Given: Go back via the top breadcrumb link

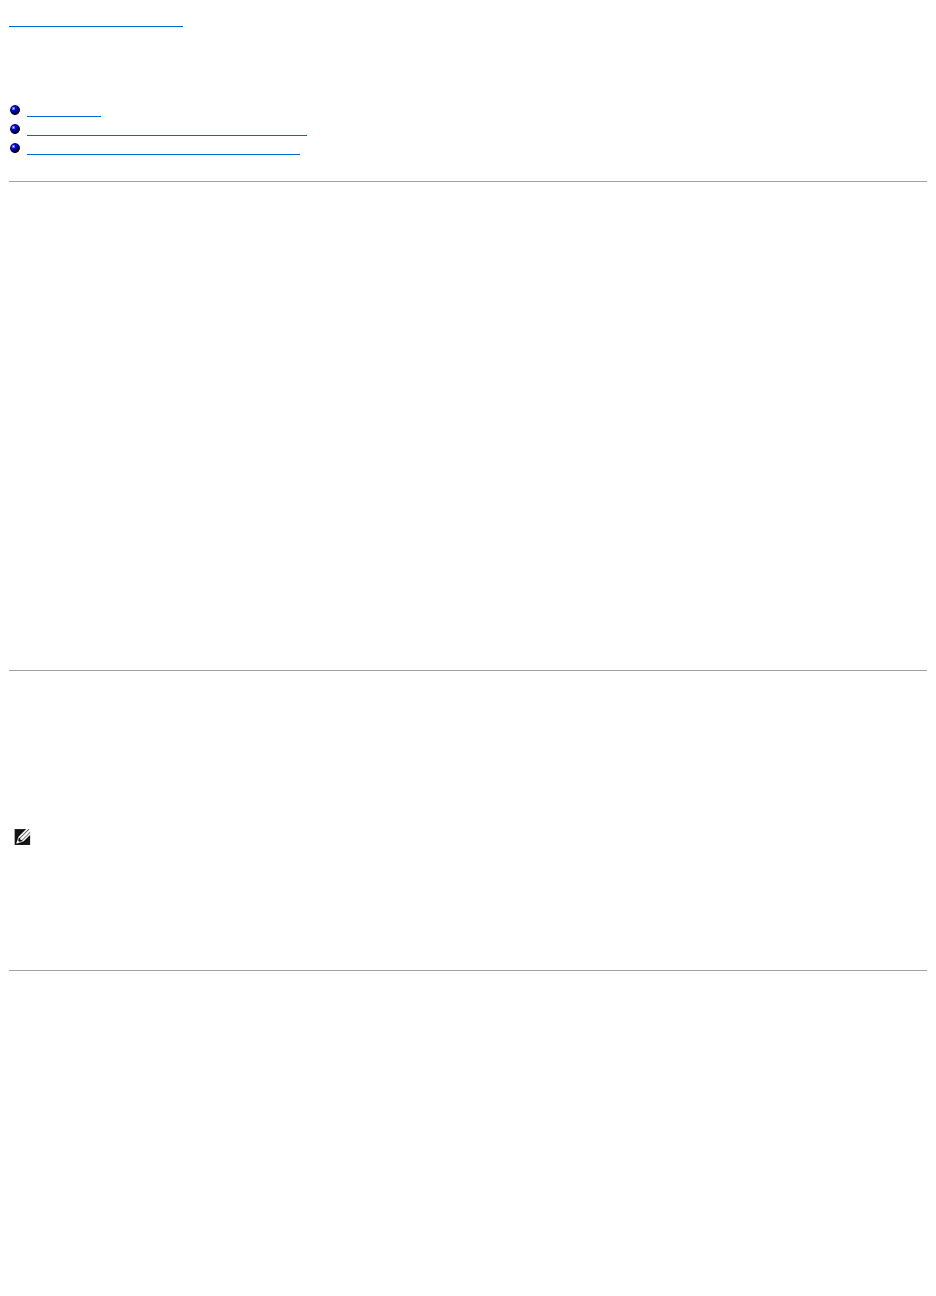Looking at the screenshot, I should 96,21.
